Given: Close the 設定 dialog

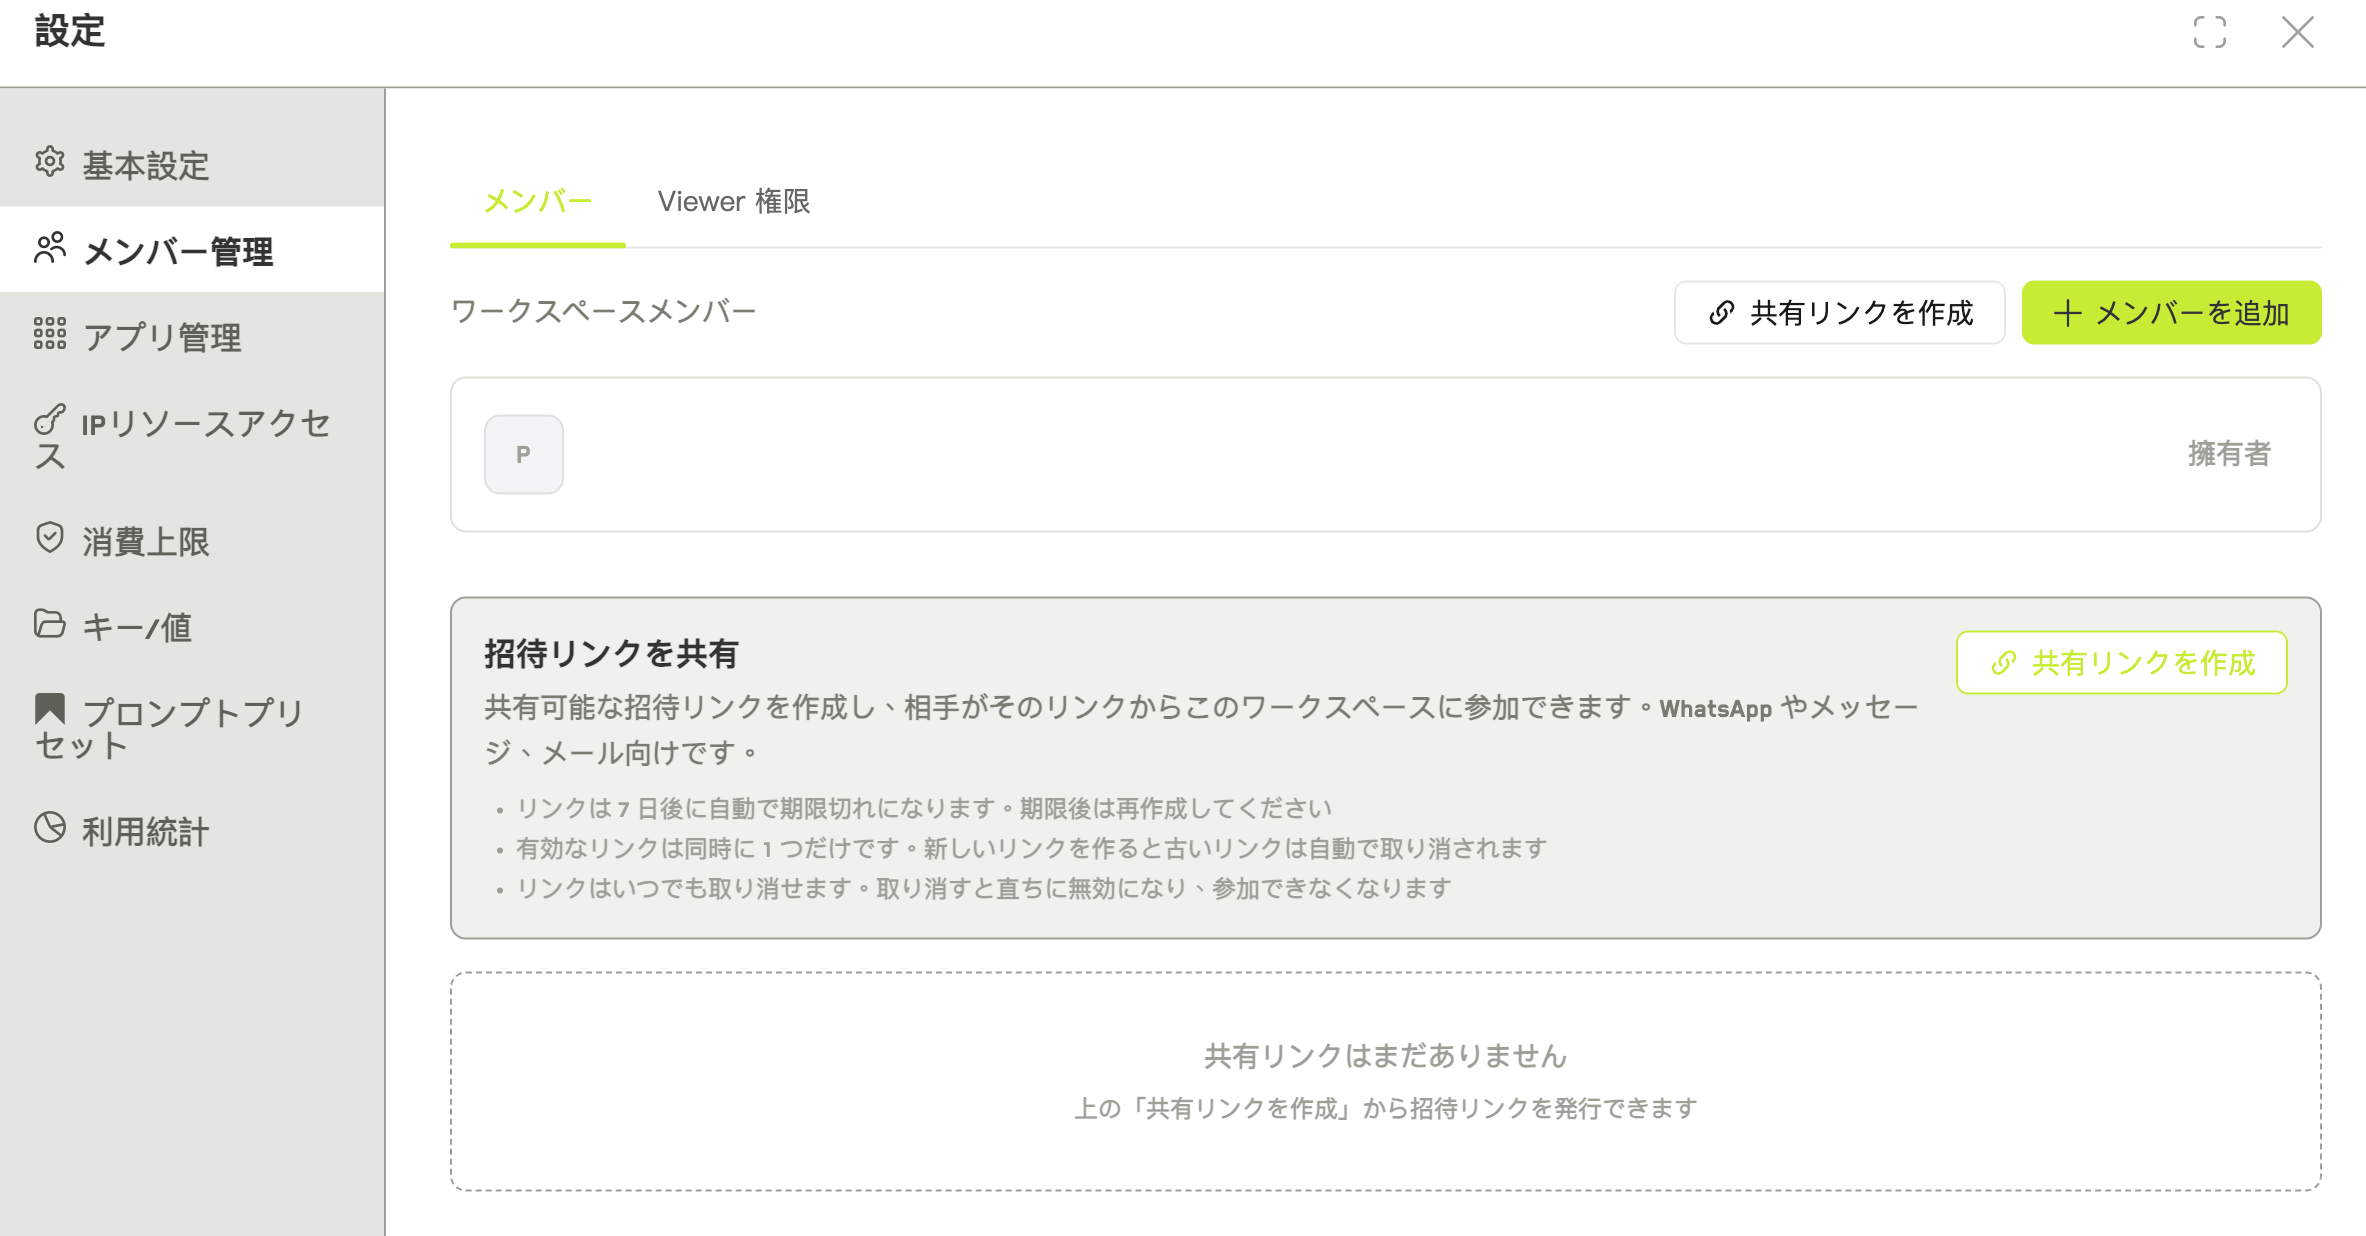Looking at the screenshot, I should (x=2298, y=32).
